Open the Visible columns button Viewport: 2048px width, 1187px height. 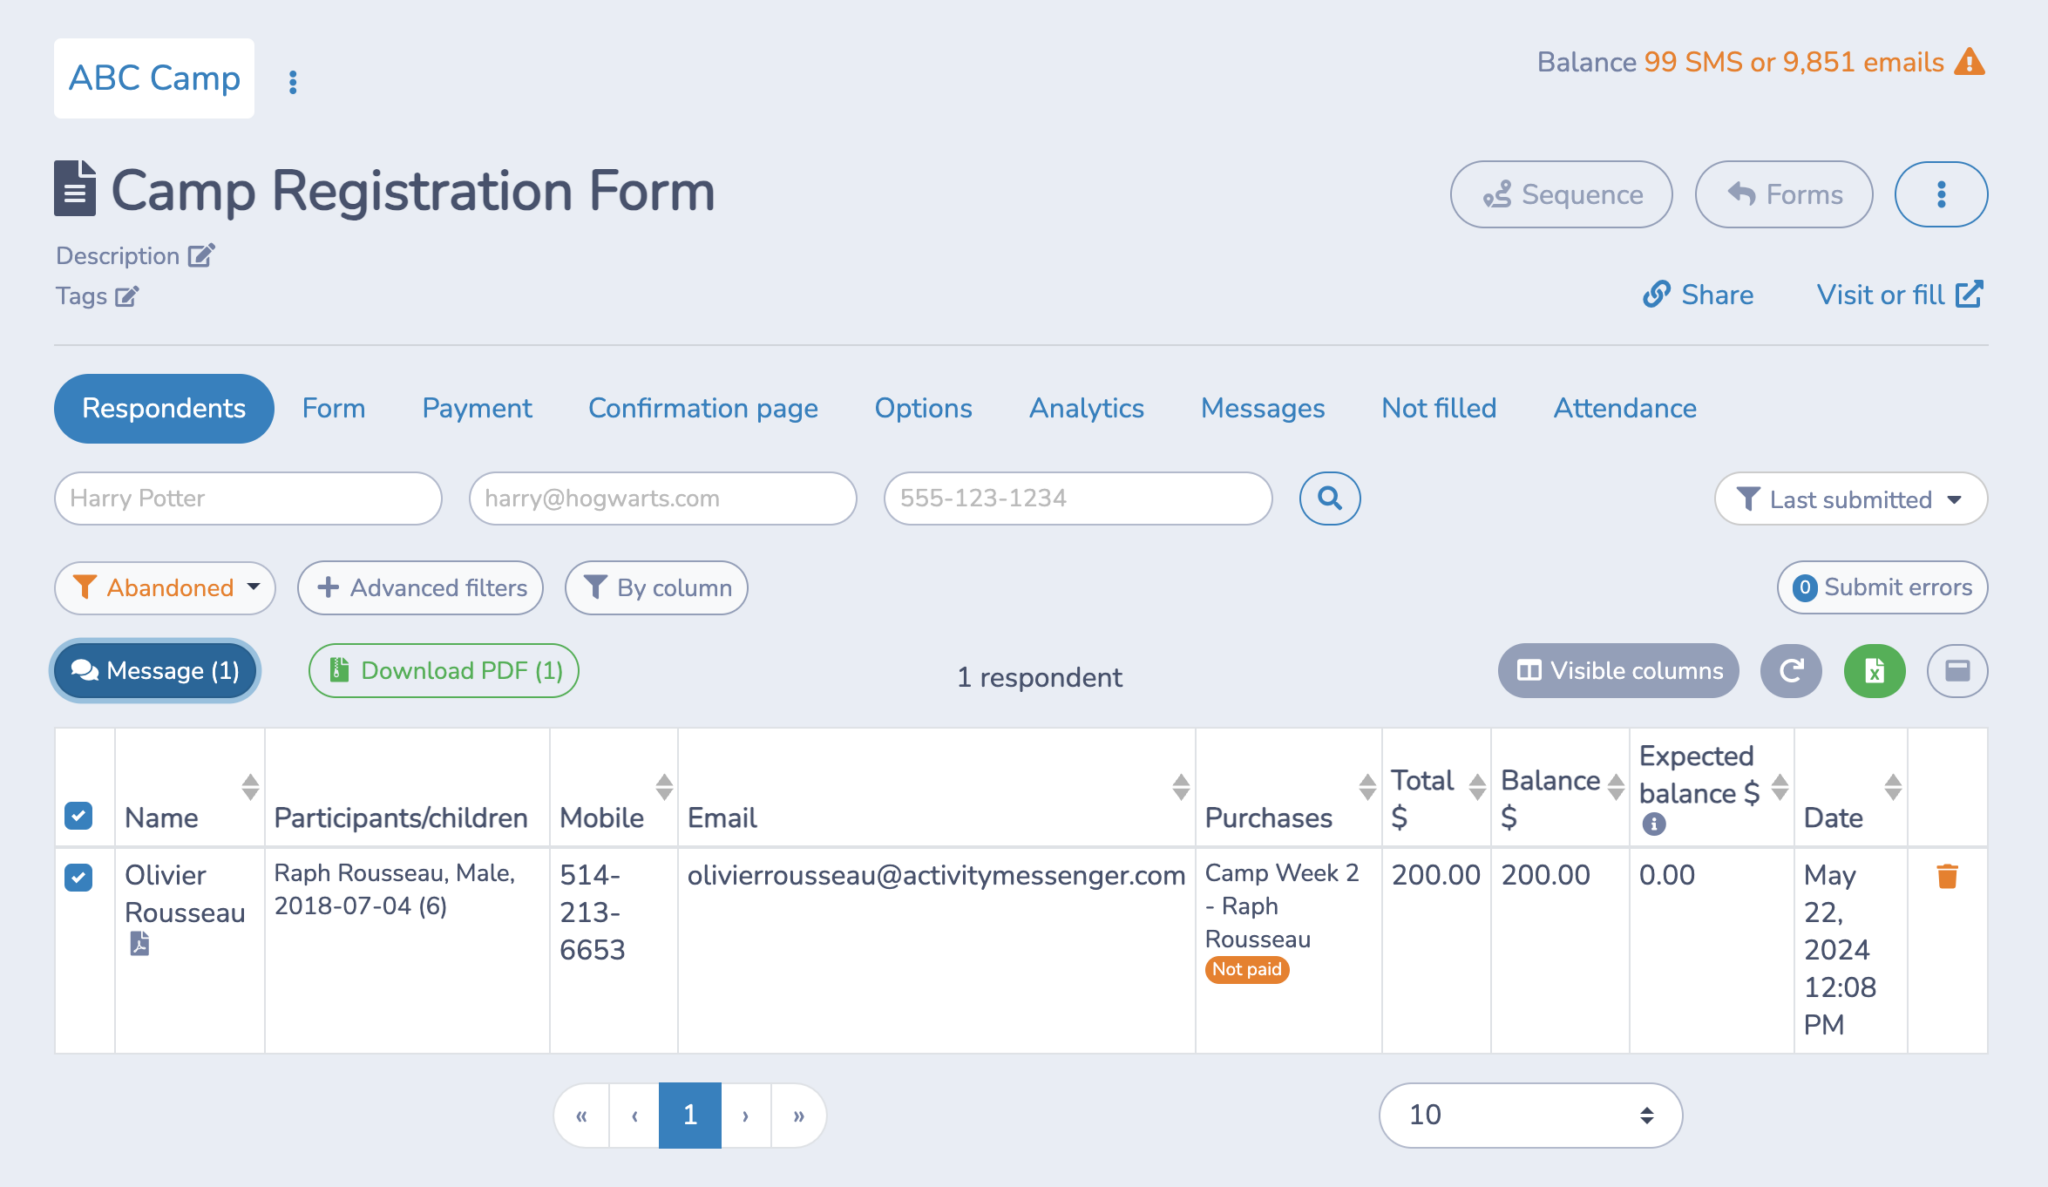pos(1618,670)
